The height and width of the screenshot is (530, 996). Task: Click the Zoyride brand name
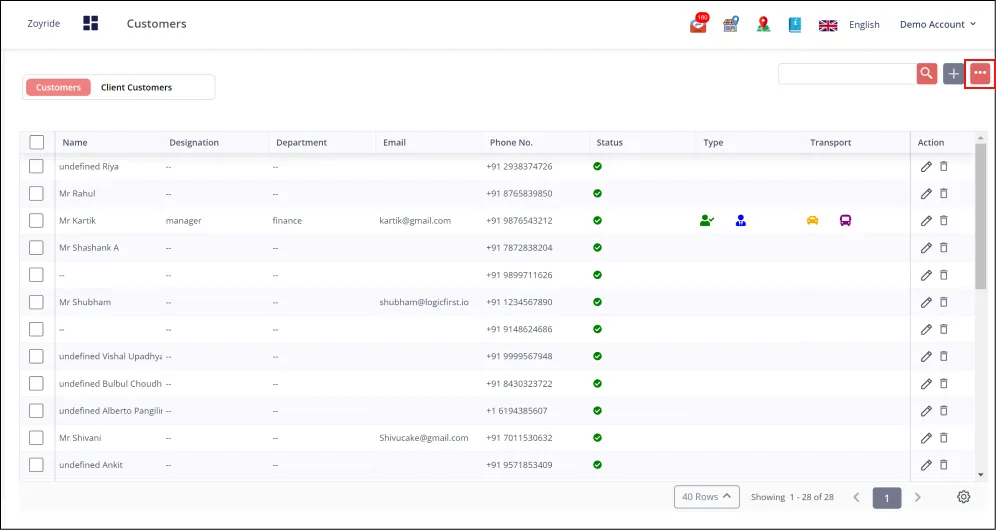[44, 24]
